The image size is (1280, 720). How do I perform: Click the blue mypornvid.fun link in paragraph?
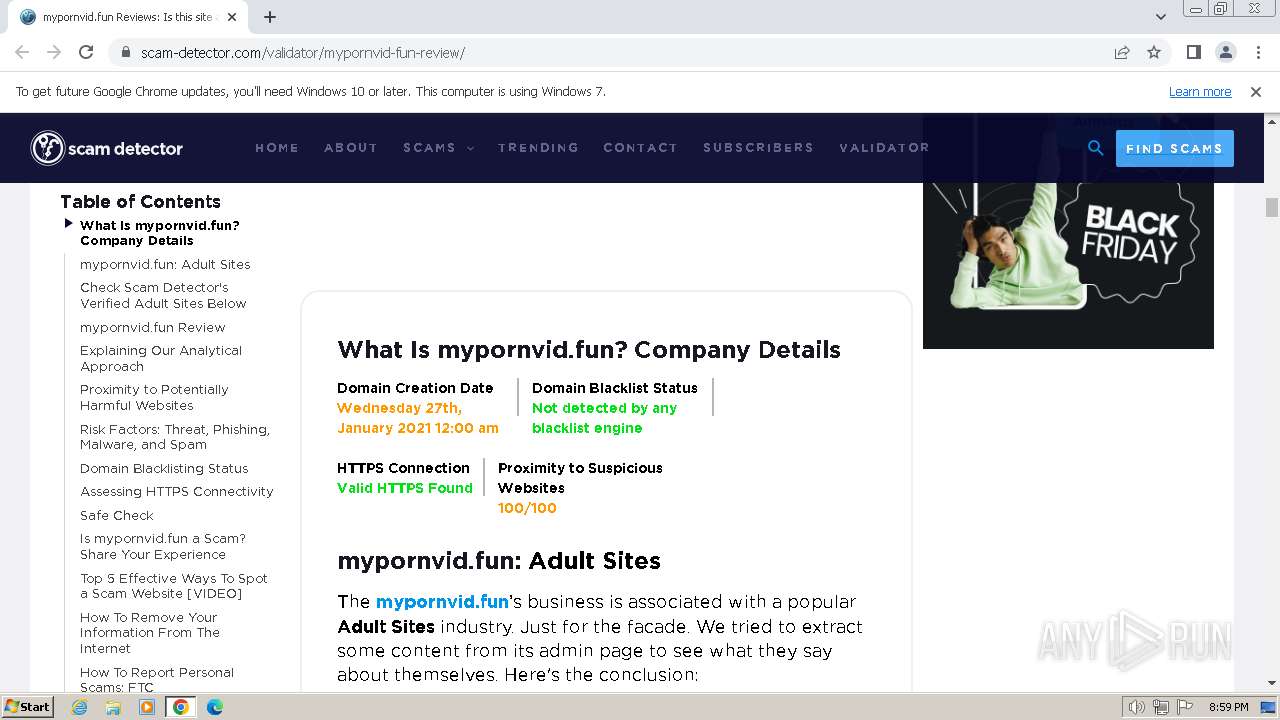(442, 602)
